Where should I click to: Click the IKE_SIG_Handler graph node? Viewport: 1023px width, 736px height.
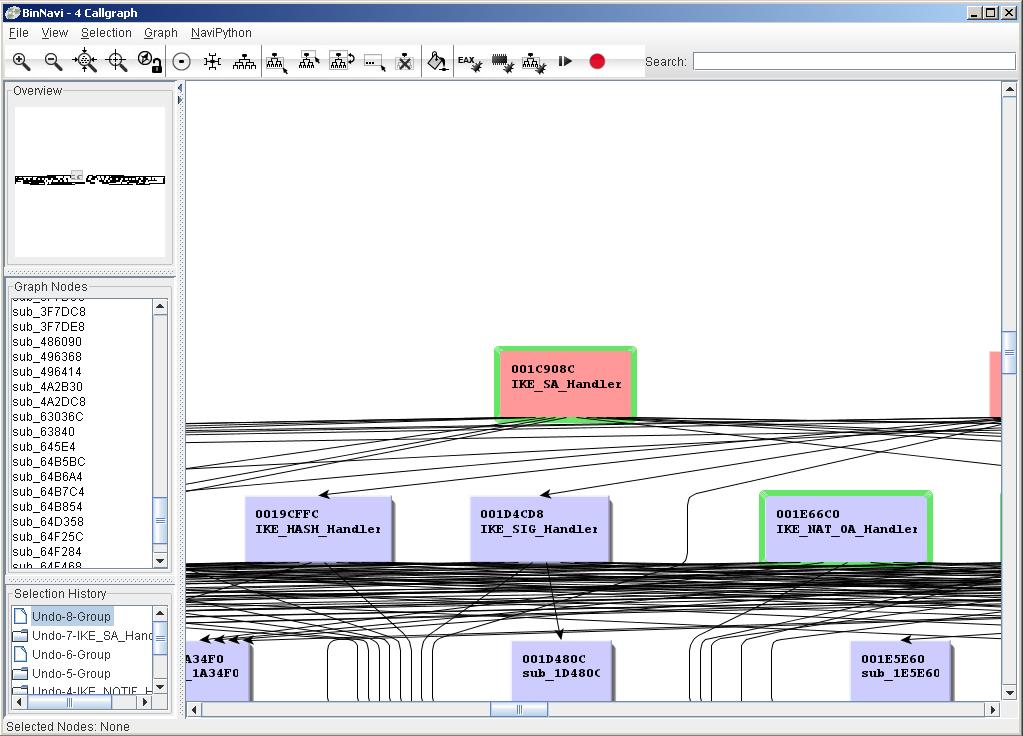click(540, 529)
